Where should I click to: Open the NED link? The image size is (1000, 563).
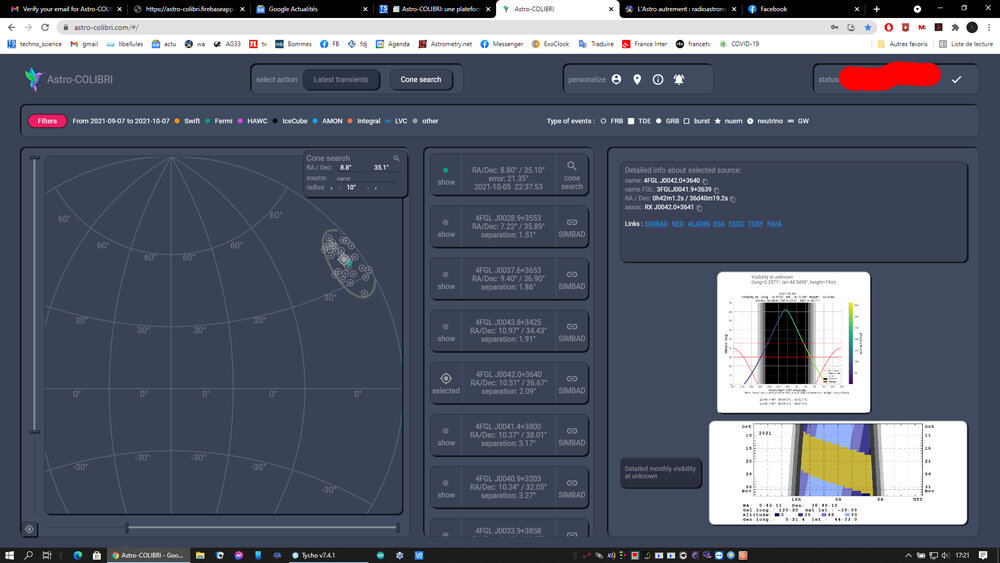[677, 224]
